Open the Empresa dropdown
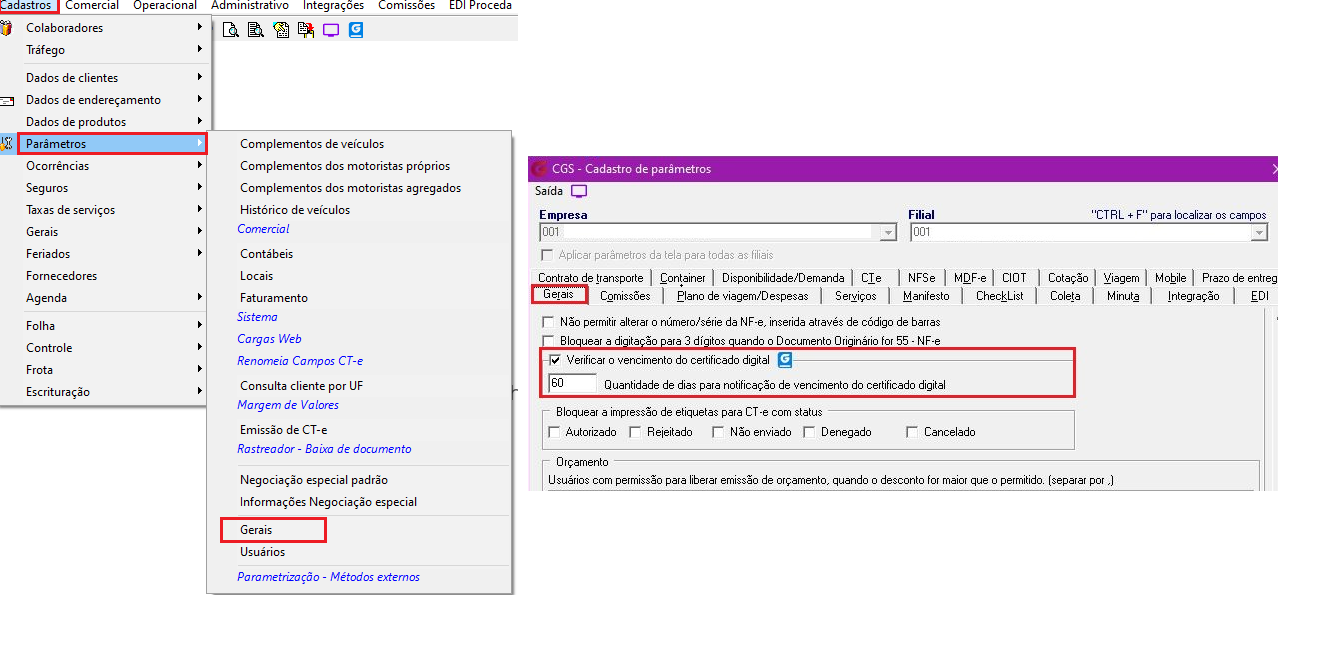Image resolution: width=1317 pixels, height=663 pixels. tap(888, 232)
